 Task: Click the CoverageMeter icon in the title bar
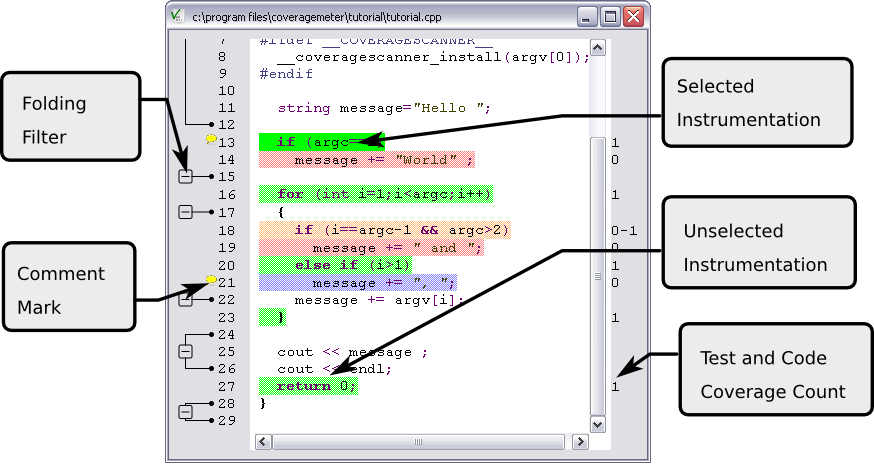(x=177, y=16)
